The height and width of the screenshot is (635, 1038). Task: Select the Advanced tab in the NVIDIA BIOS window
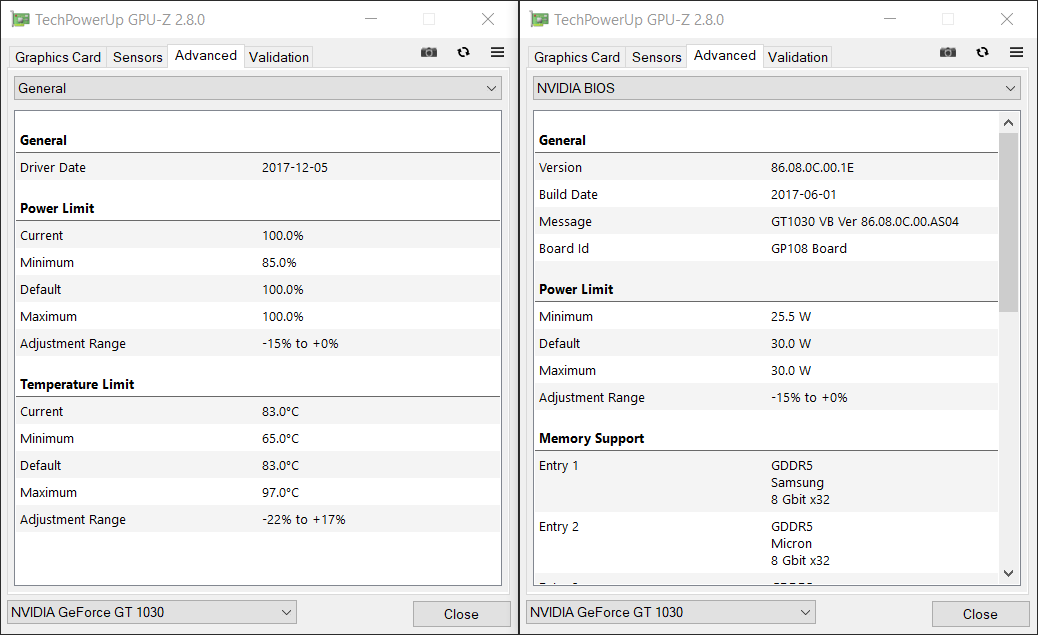[x=725, y=56]
